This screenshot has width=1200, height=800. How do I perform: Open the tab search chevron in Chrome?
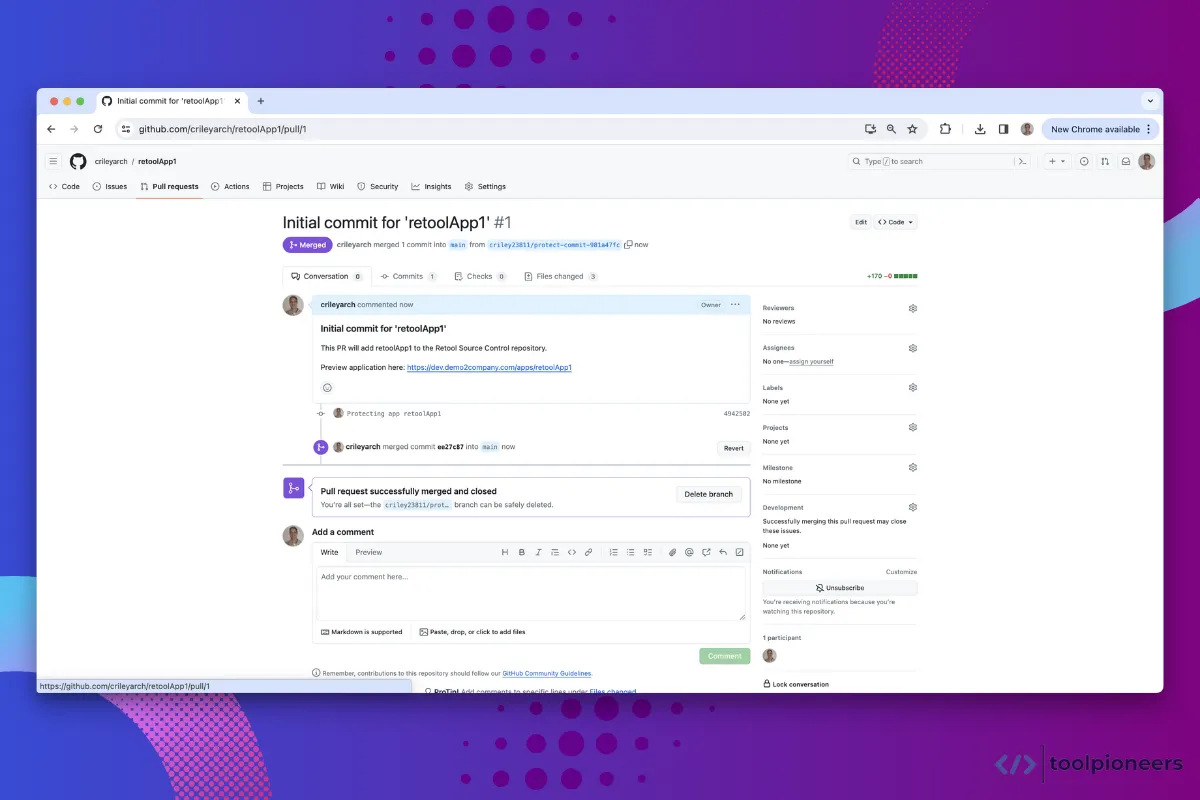click(1150, 101)
